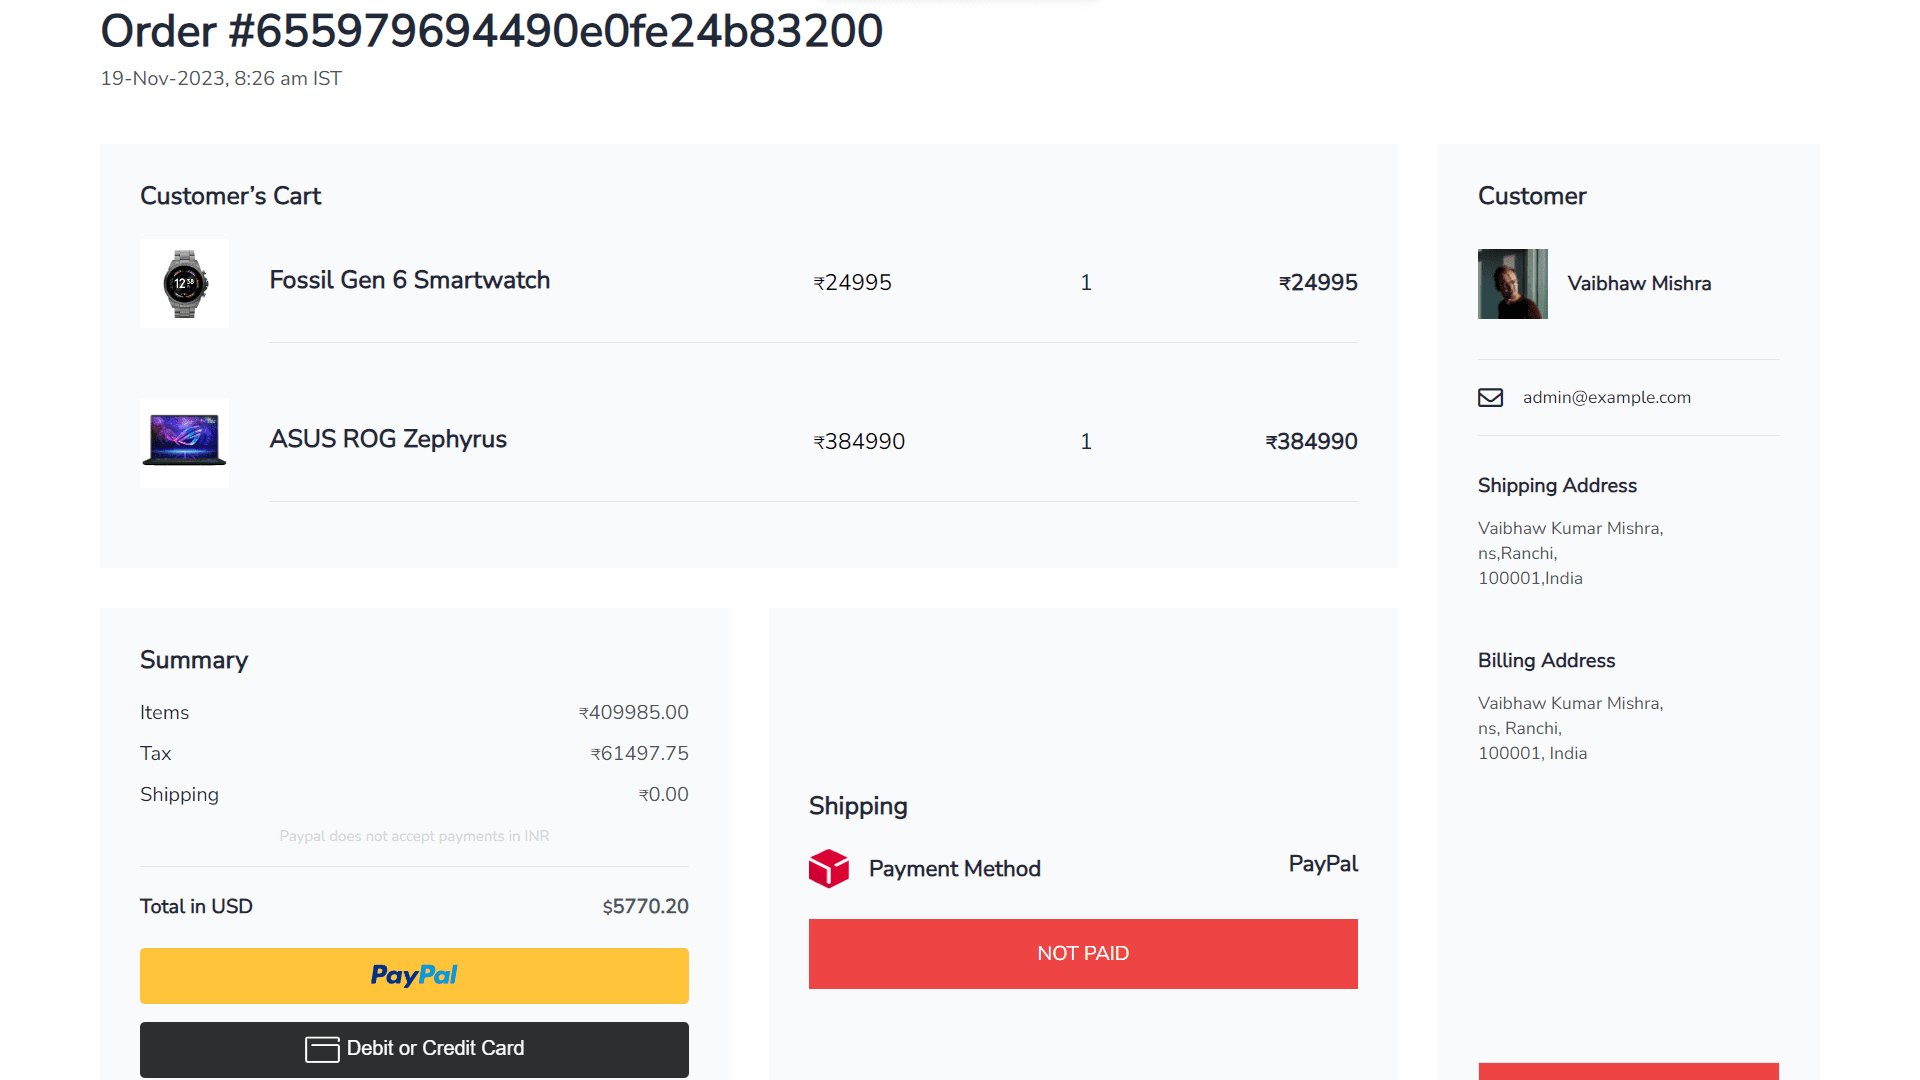Viewport: 1920px width, 1080px height.
Task: Click Vaibhaw Mishra's profile photo
Action: (x=1513, y=284)
